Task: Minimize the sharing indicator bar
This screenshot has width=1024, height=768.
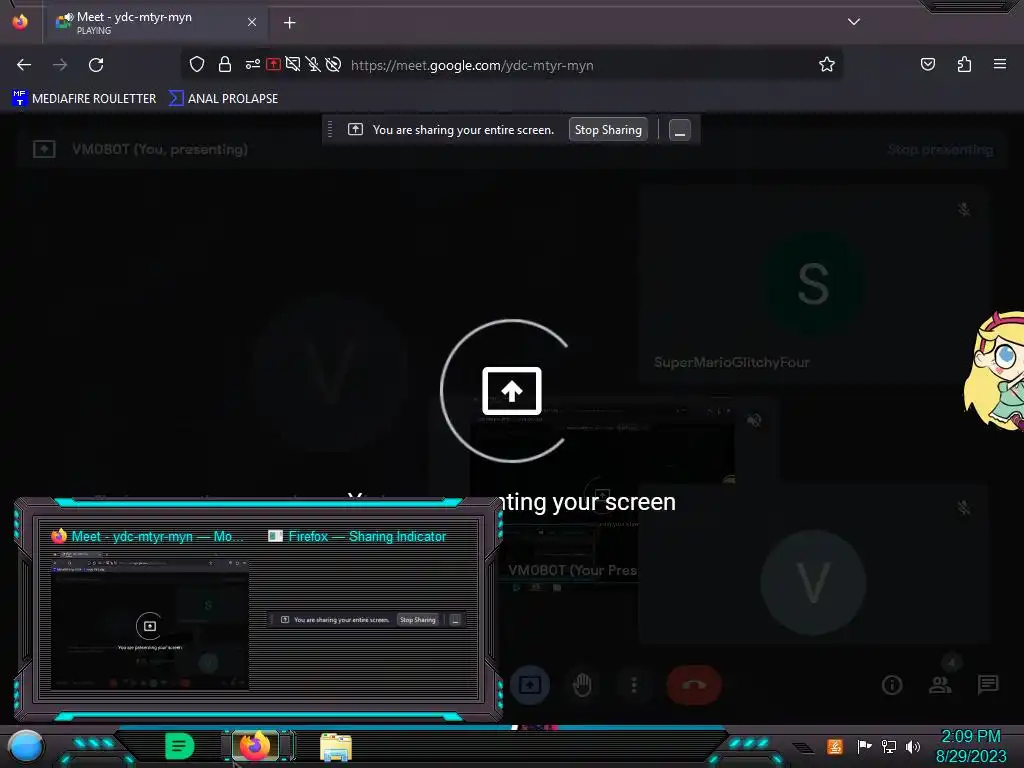Action: pos(679,130)
